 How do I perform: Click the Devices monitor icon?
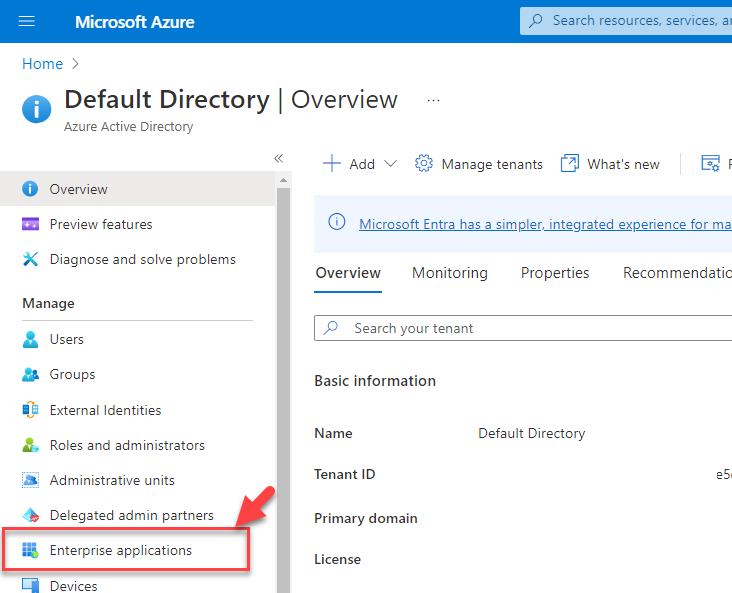tap(30, 586)
